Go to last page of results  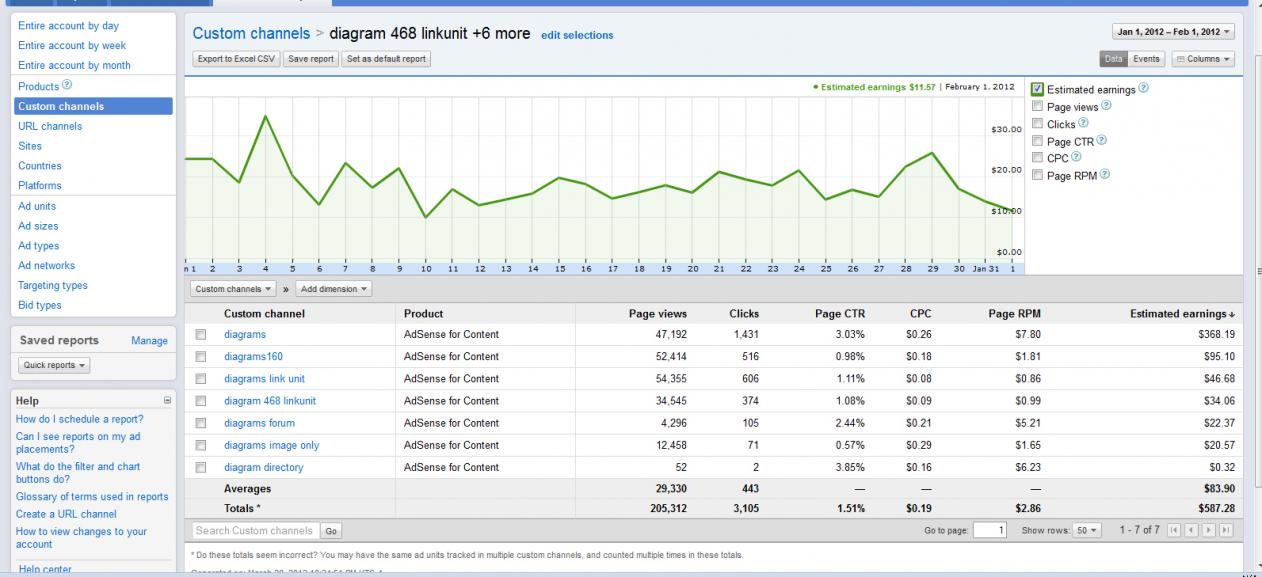click(1226, 529)
